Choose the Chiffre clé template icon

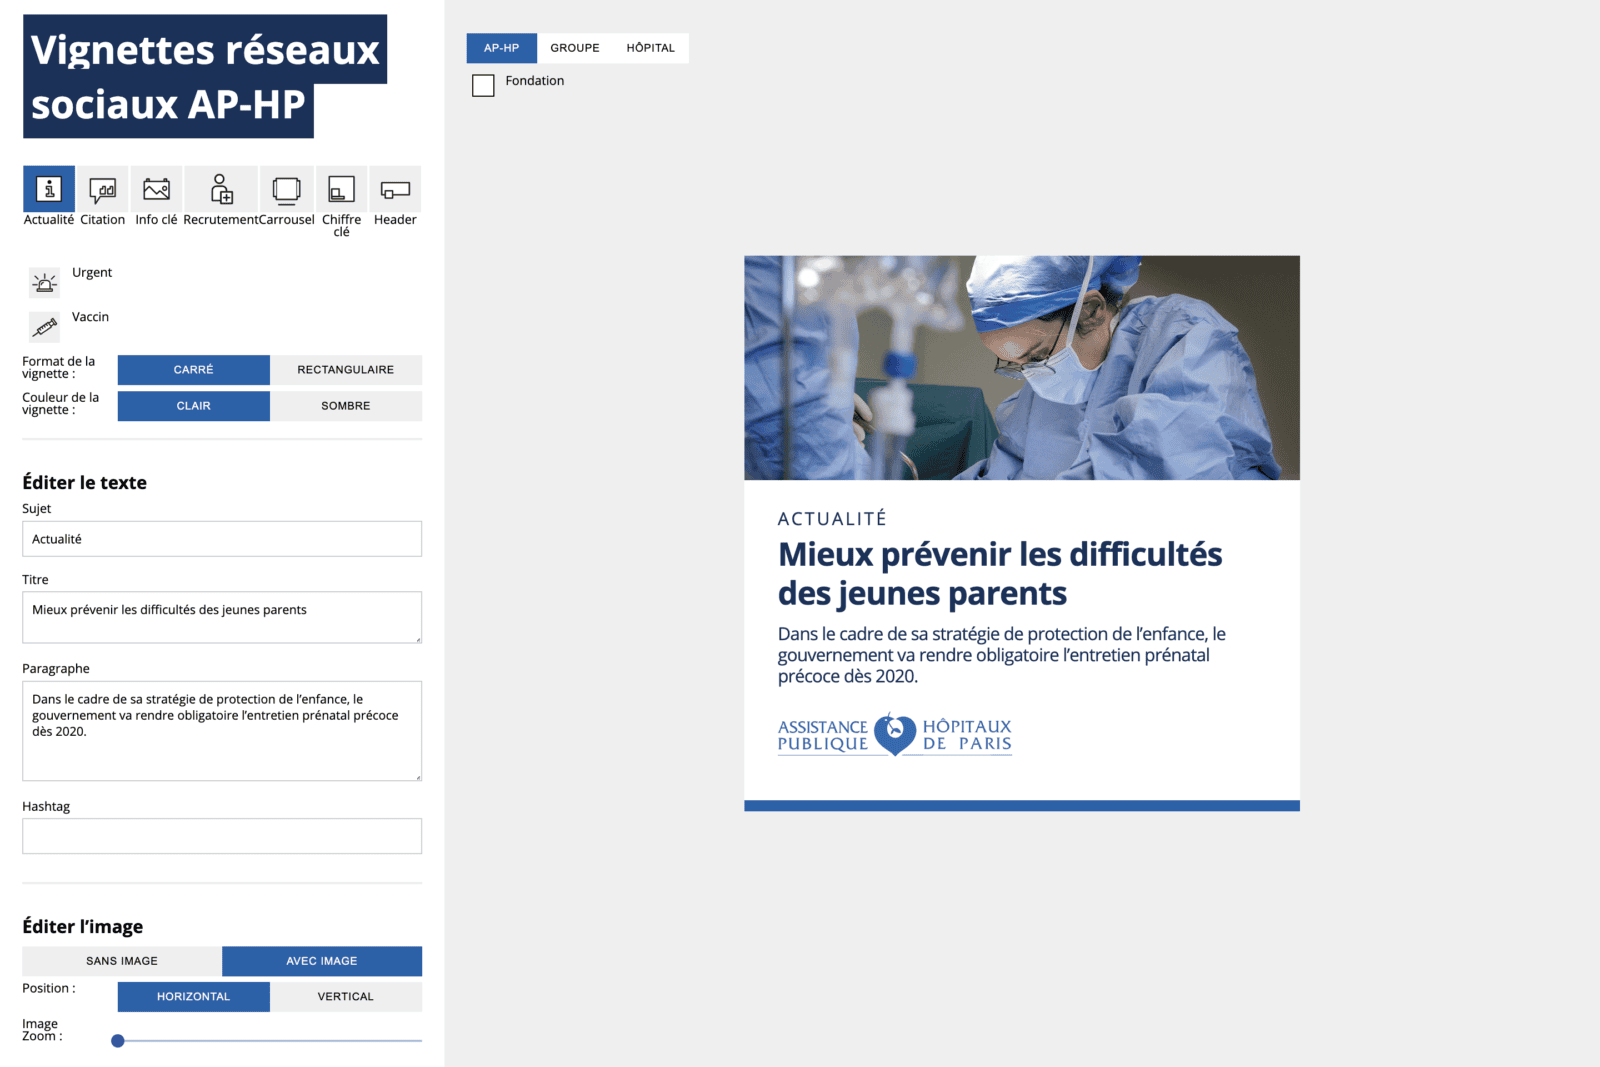coord(342,189)
